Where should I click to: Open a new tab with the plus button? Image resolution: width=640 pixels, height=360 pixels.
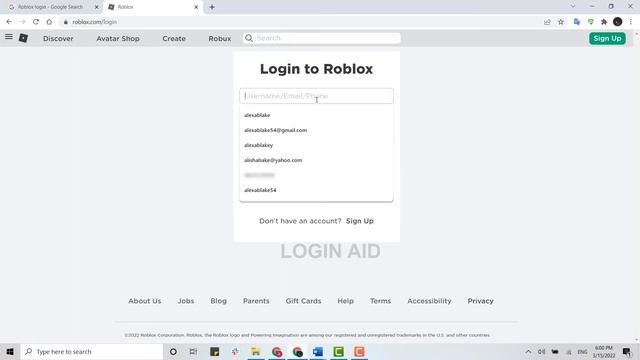click(x=212, y=7)
